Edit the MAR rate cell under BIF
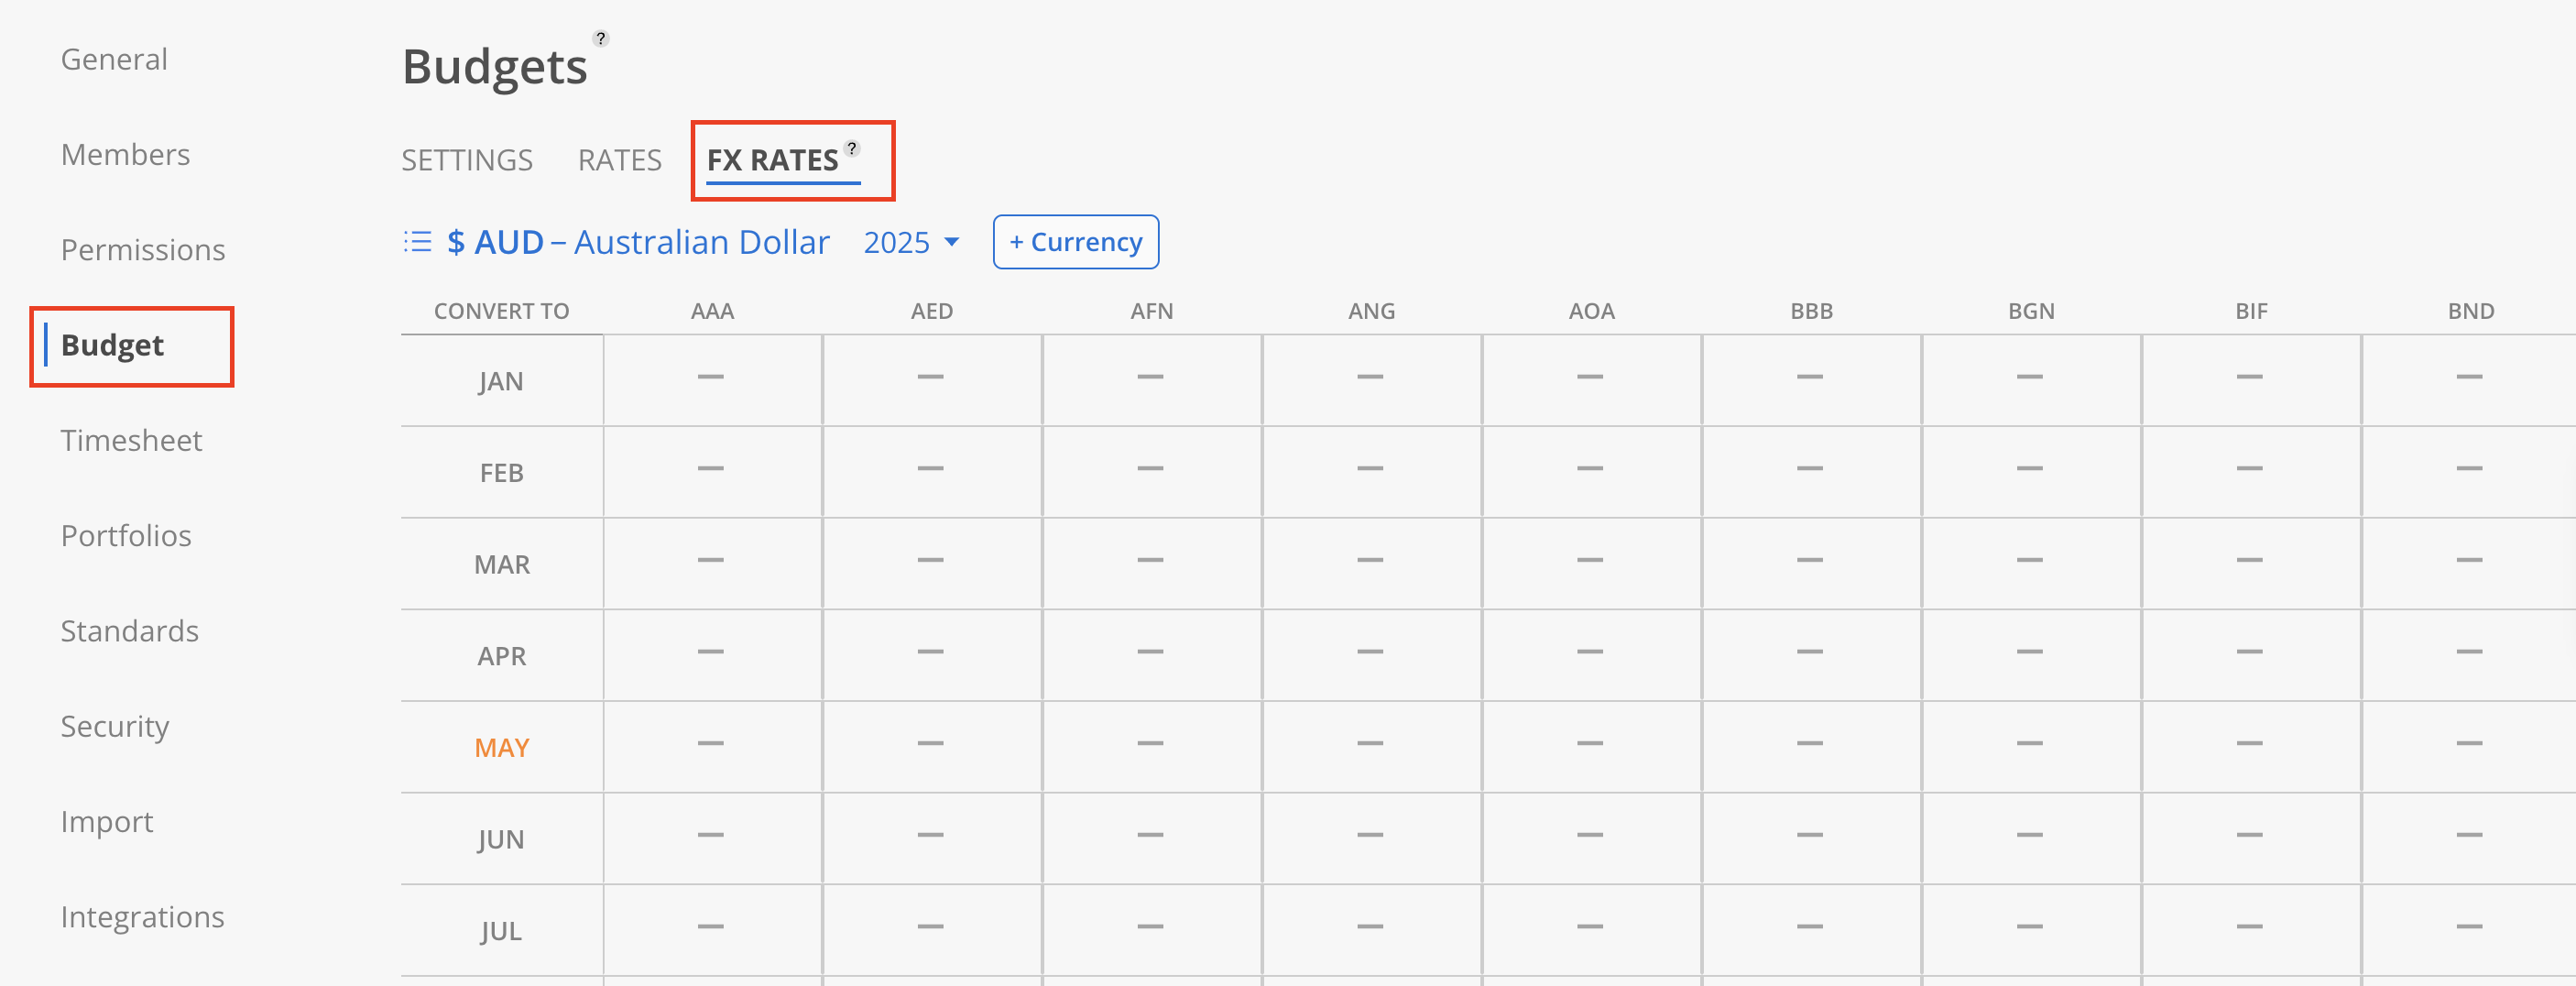Image resolution: width=2576 pixels, height=986 pixels. [2250, 563]
